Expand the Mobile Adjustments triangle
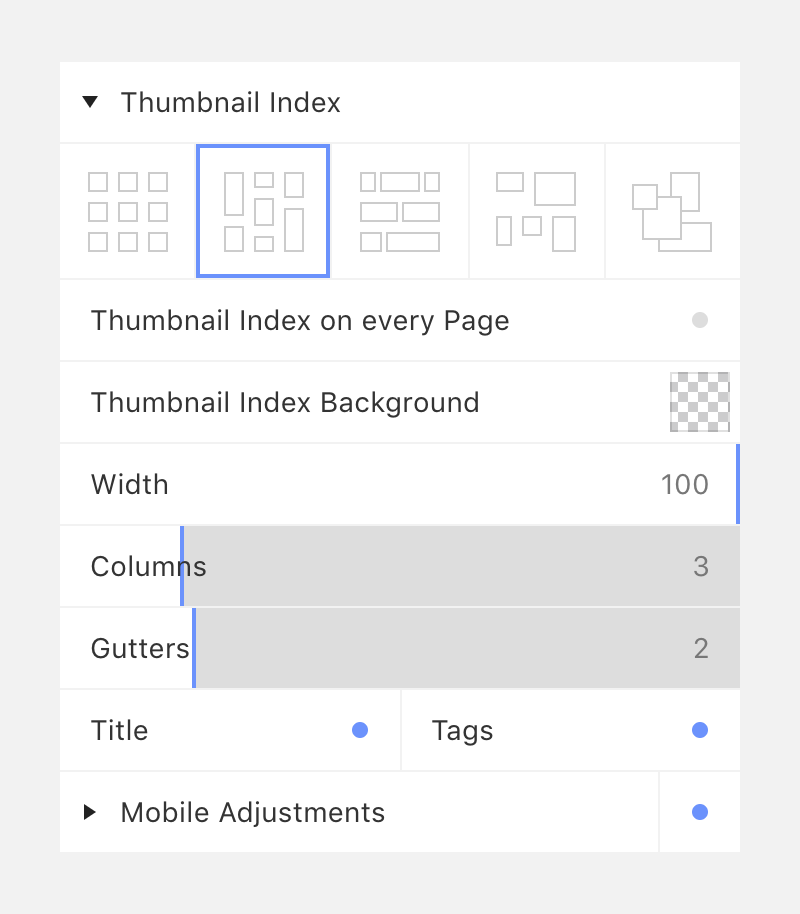The width and height of the screenshot is (800, 914). 89,812
